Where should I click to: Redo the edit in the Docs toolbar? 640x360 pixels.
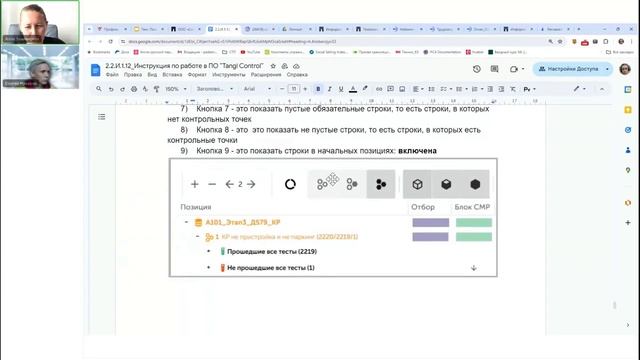point(122,89)
